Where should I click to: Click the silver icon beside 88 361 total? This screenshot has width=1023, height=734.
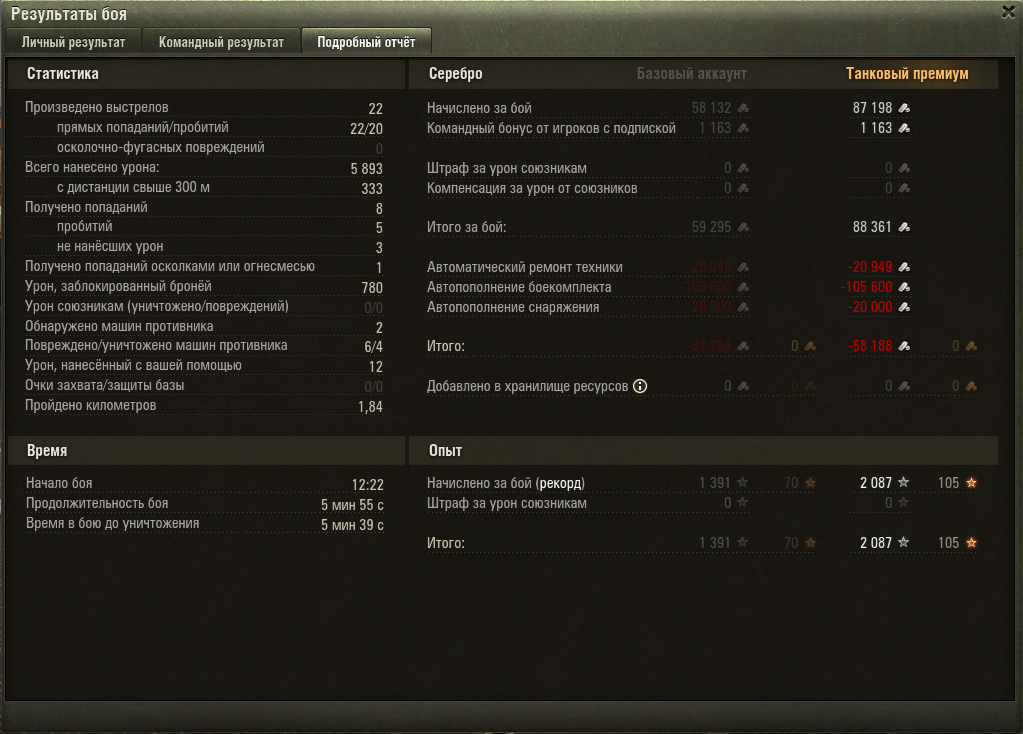click(x=904, y=227)
